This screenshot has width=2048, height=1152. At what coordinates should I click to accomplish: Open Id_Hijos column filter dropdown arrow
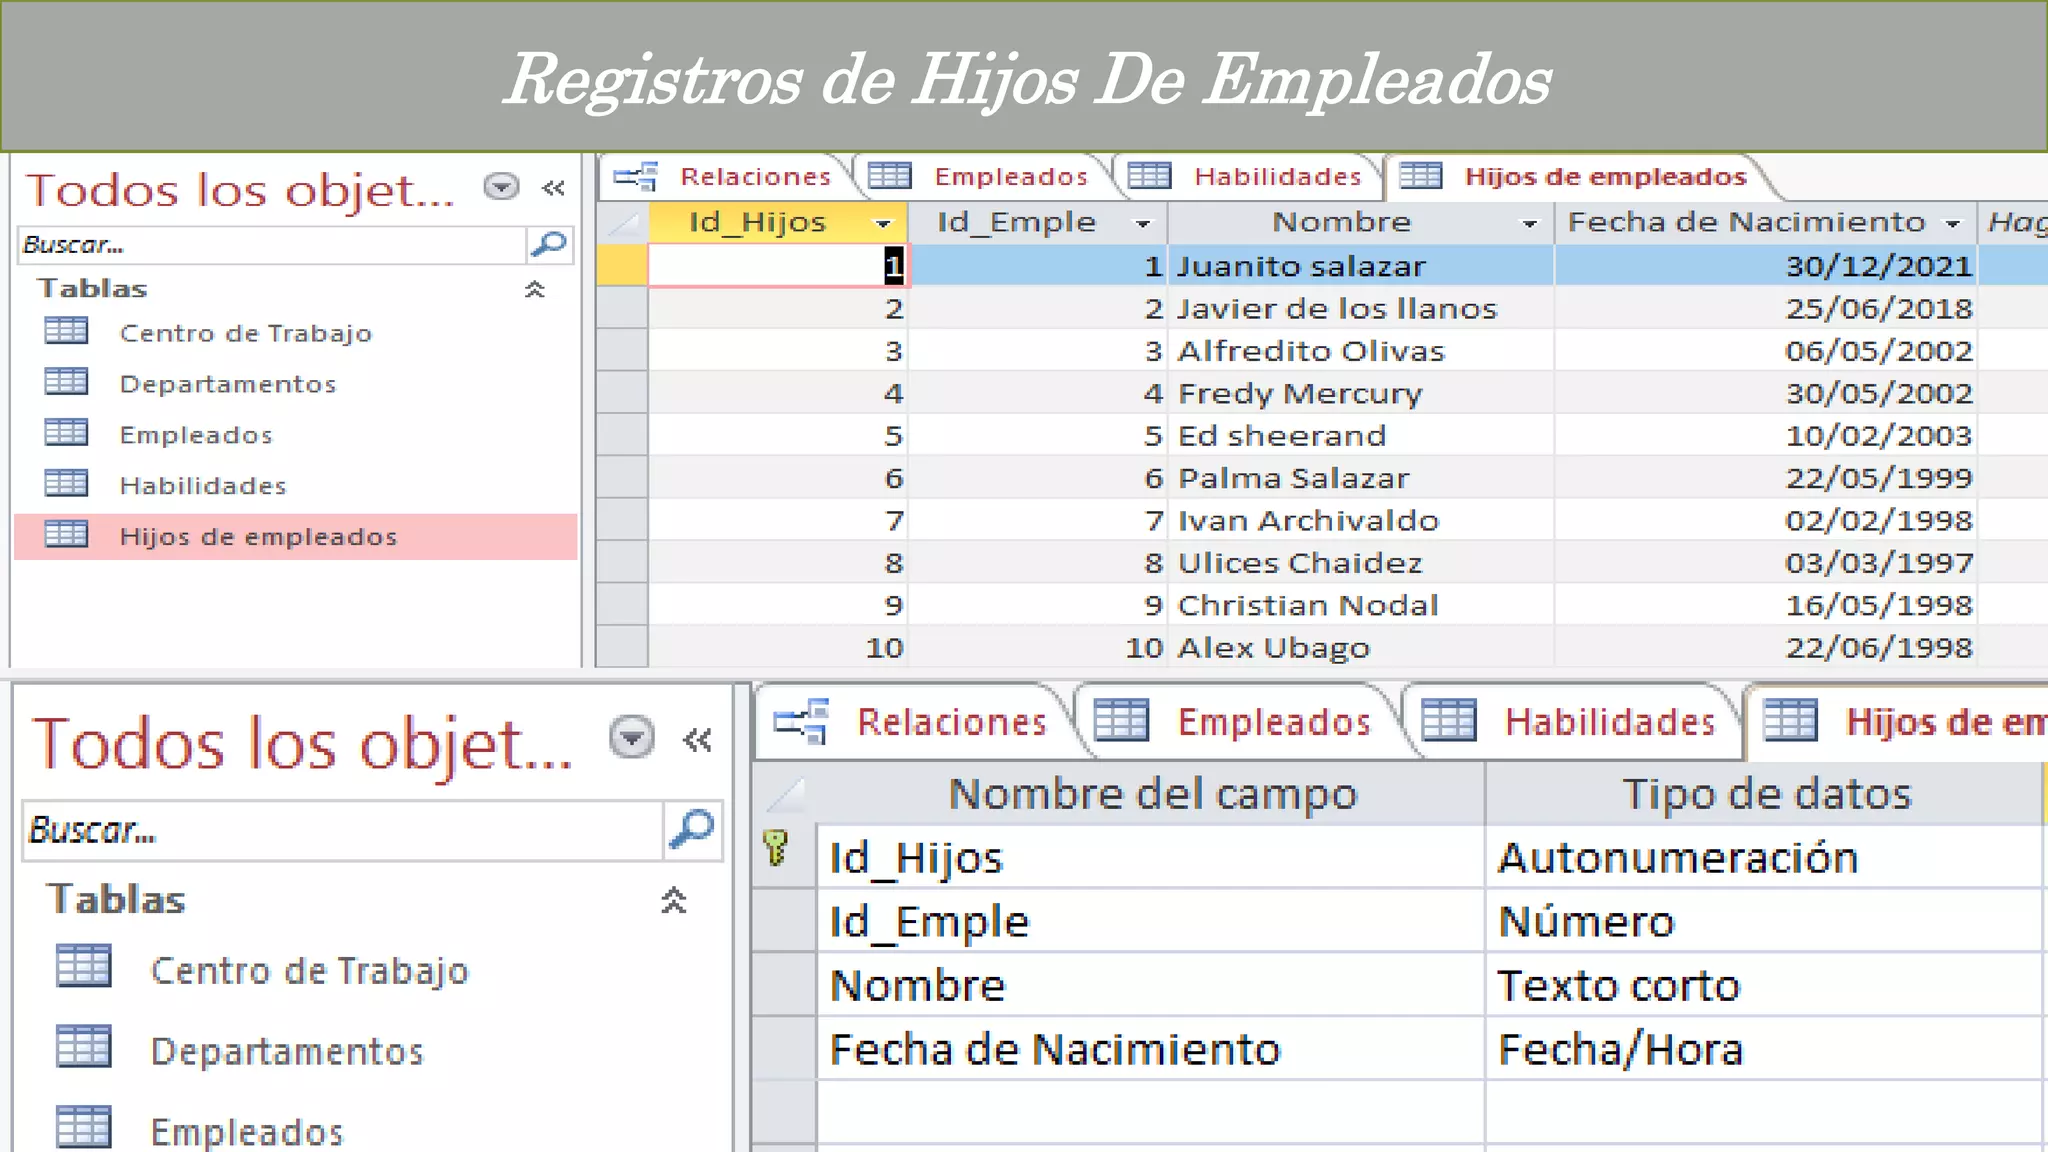tap(883, 224)
